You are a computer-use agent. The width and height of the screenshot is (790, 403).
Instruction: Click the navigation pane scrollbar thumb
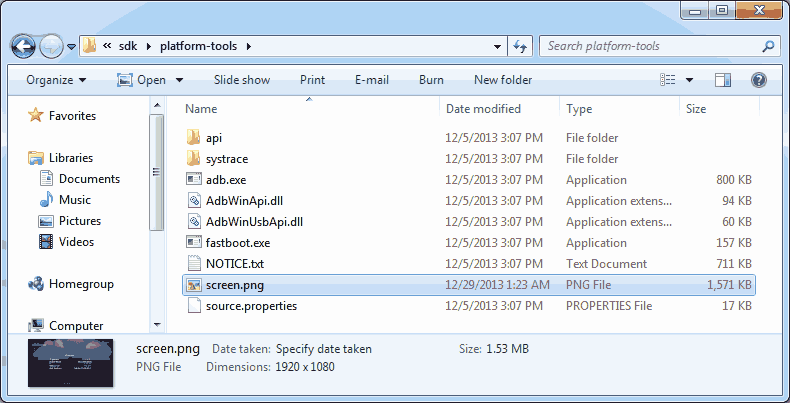coord(157,172)
